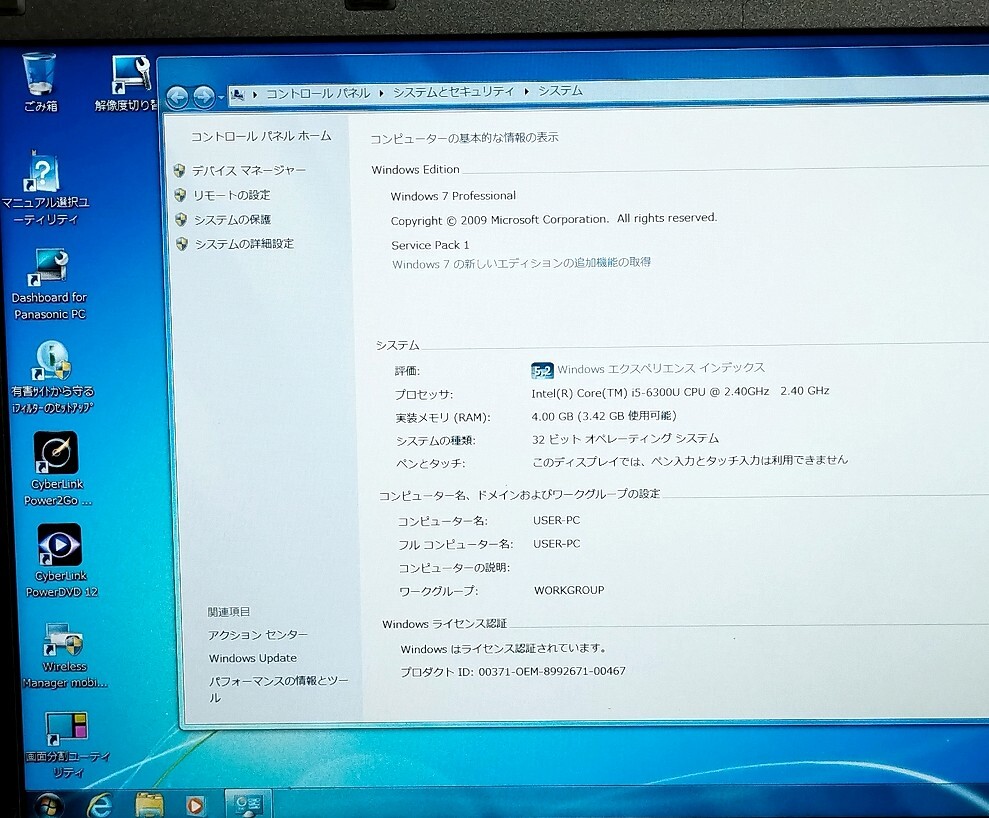This screenshot has height=818, width=989.
Task: Click the Windows 7 Professional text
Action: (x=453, y=196)
